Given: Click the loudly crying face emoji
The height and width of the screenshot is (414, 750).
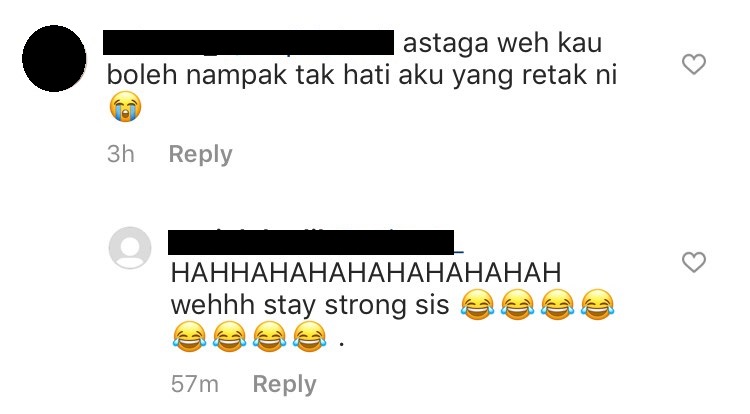Looking at the screenshot, I should click(125, 107).
